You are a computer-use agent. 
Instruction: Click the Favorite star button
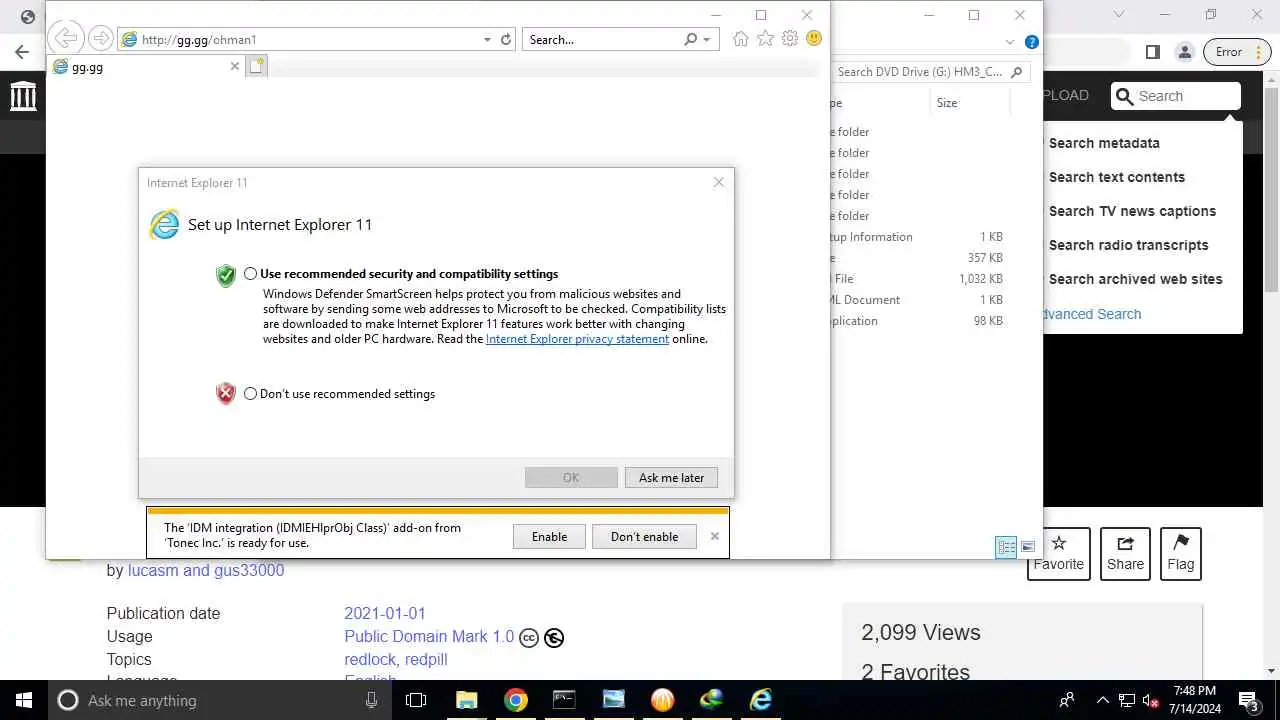point(1058,553)
